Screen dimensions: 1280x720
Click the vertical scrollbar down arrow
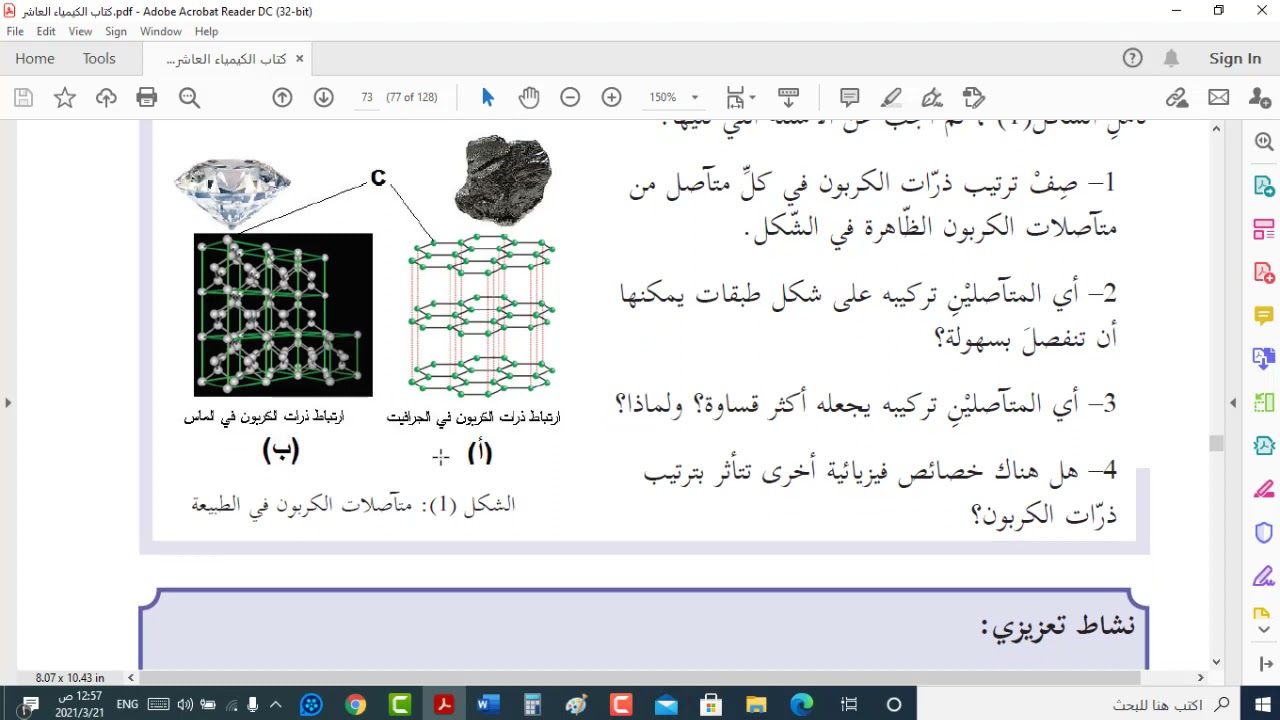point(1216,662)
